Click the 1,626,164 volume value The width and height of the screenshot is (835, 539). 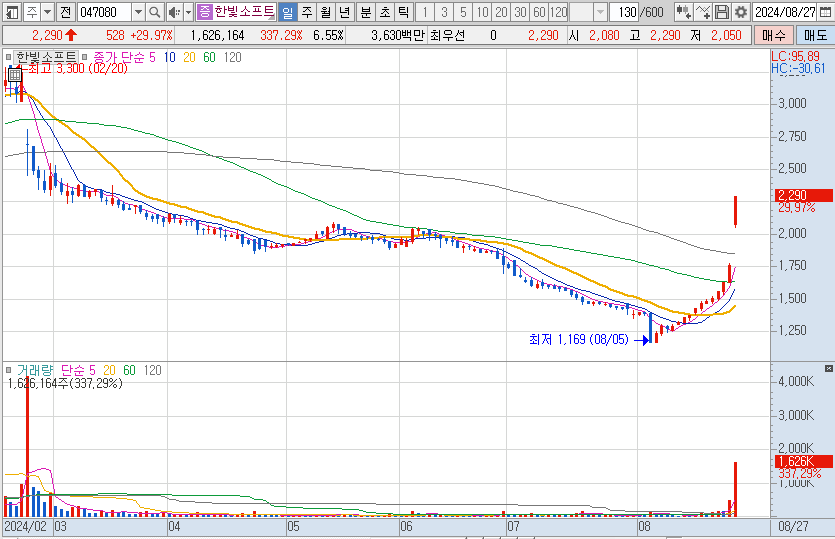pos(217,36)
